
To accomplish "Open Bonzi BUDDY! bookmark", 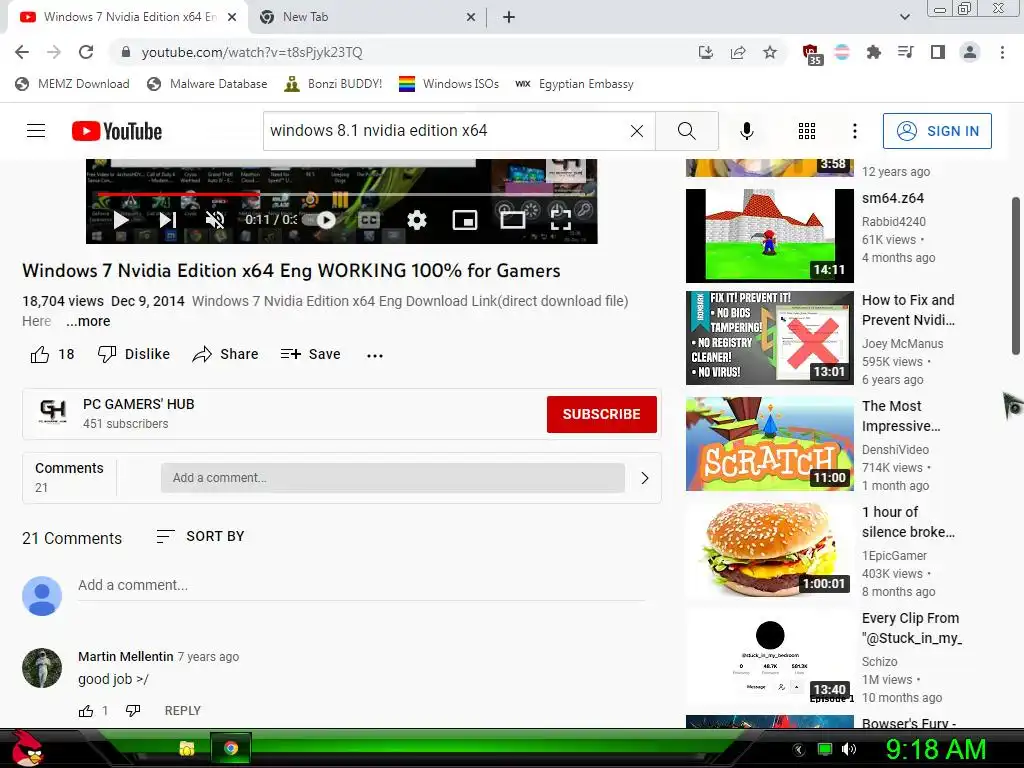I will [x=333, y=84].
